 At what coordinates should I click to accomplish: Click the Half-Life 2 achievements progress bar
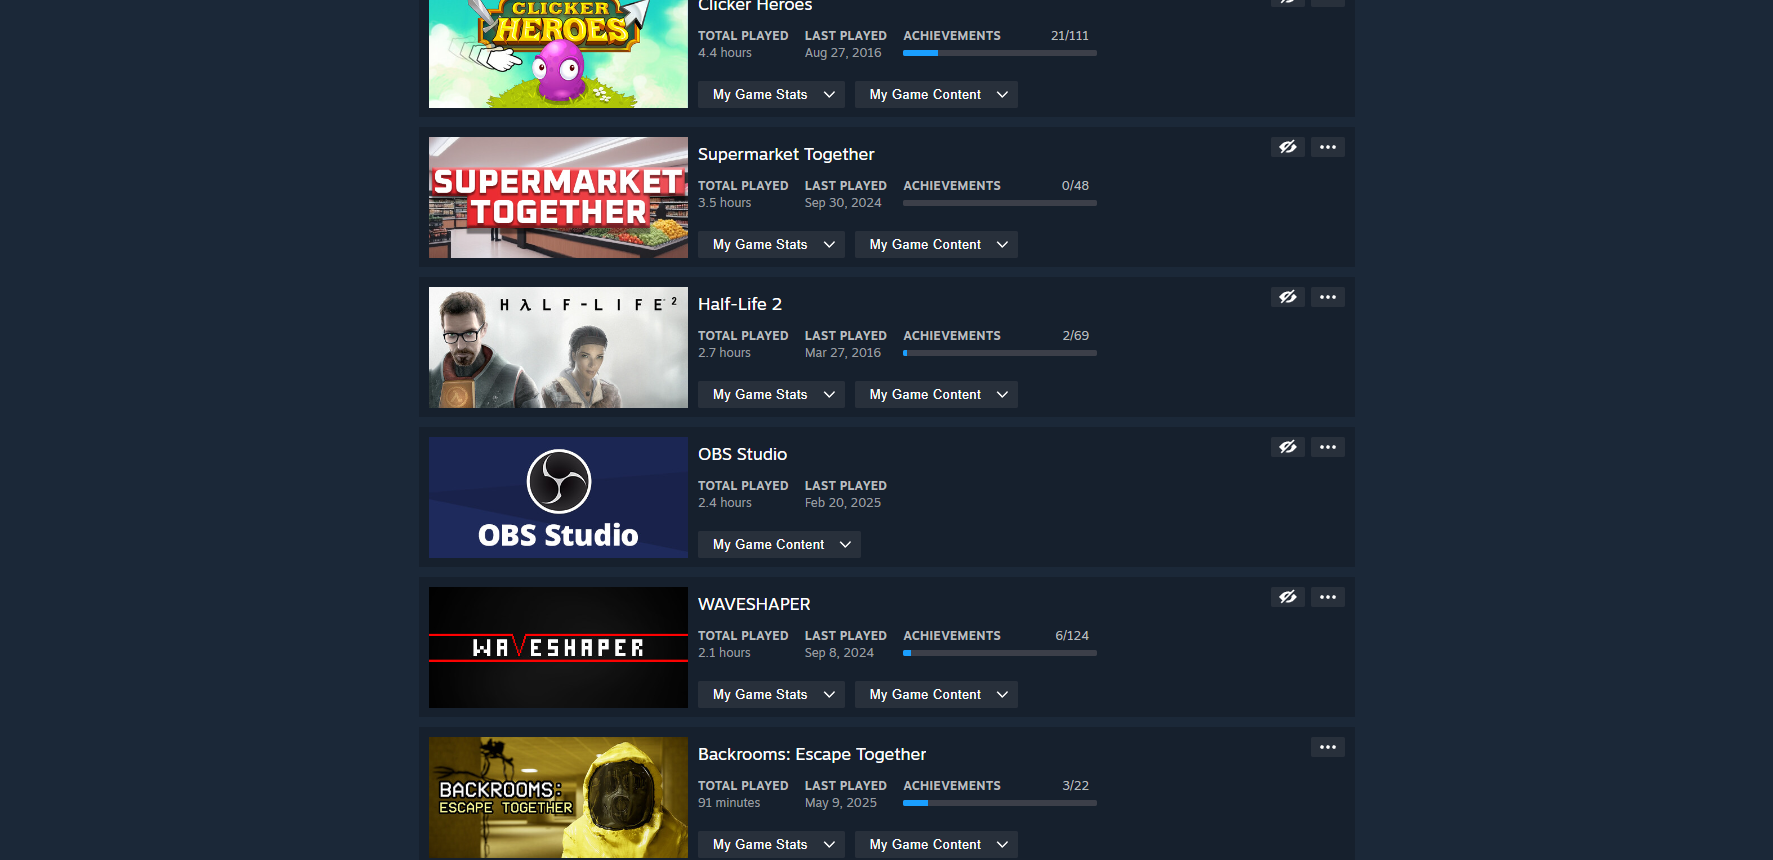pyautogui.click(x=1000, y=353)
